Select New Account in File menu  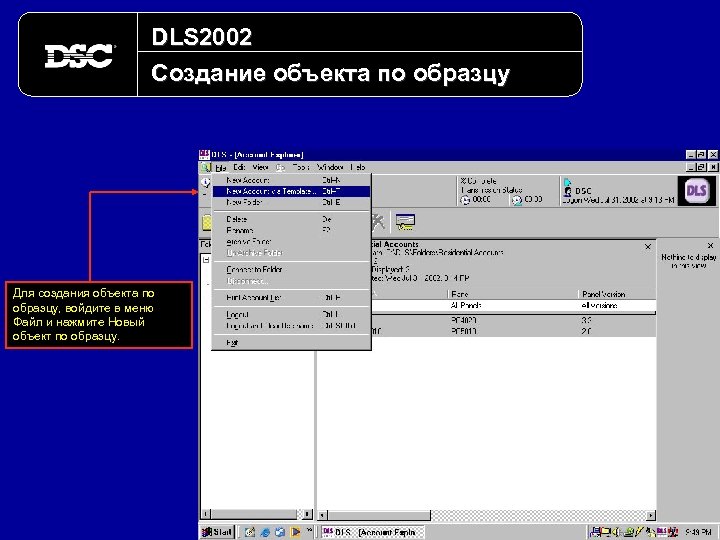291,180
